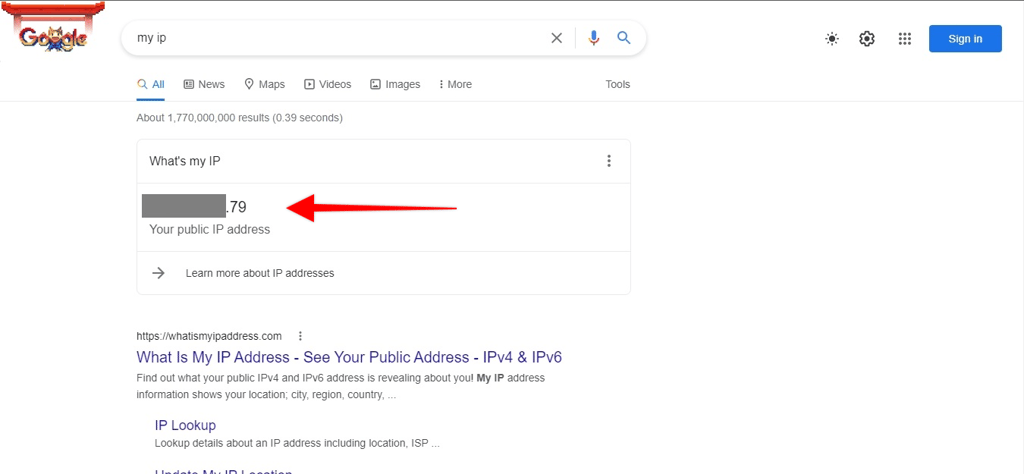
Task: Expand the More search filters menu
Action: click(x=455, y=84)
